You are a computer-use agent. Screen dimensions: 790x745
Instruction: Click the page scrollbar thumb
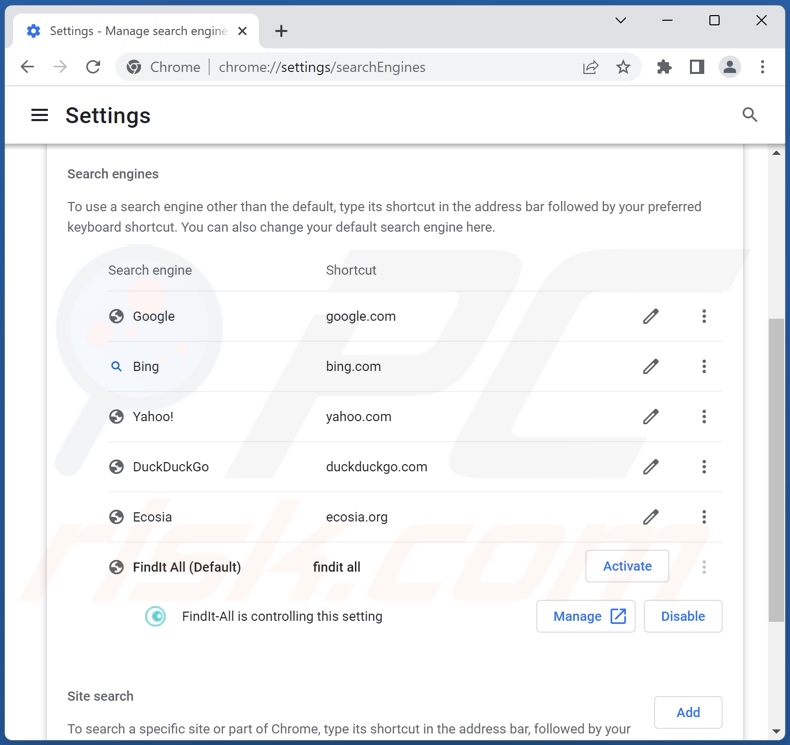click(776, 470)
